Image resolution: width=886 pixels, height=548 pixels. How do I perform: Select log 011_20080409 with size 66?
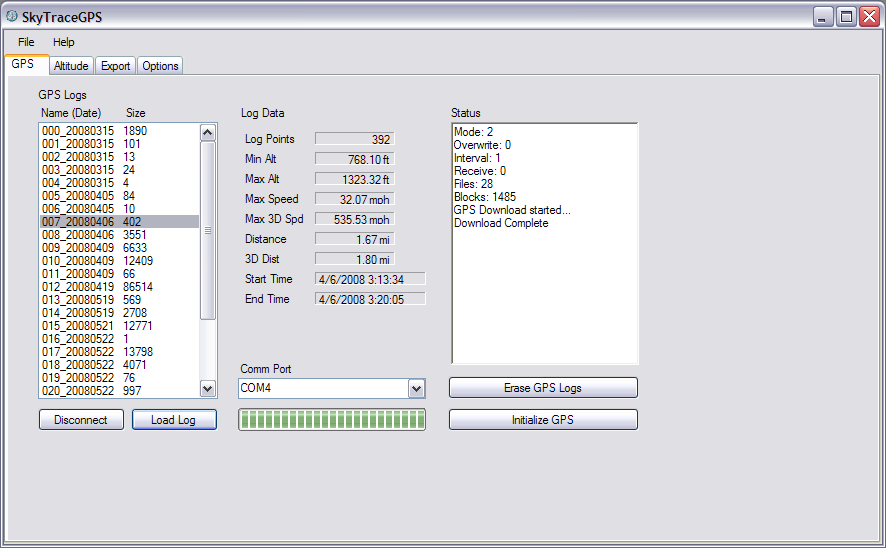pos(119,273)
